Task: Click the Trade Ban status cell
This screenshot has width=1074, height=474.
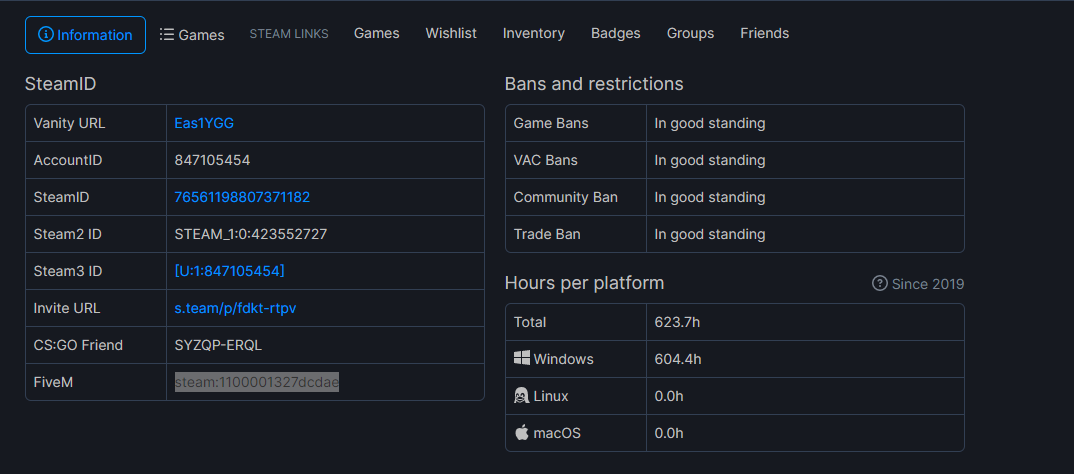Action: point(805,234)
